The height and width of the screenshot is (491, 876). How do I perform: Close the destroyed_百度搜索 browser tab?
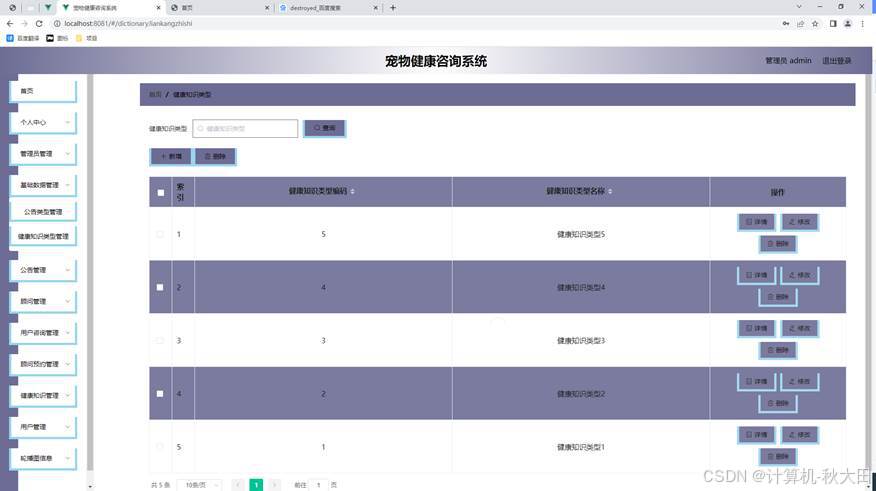pyautogui.click(x=375, y=8)
